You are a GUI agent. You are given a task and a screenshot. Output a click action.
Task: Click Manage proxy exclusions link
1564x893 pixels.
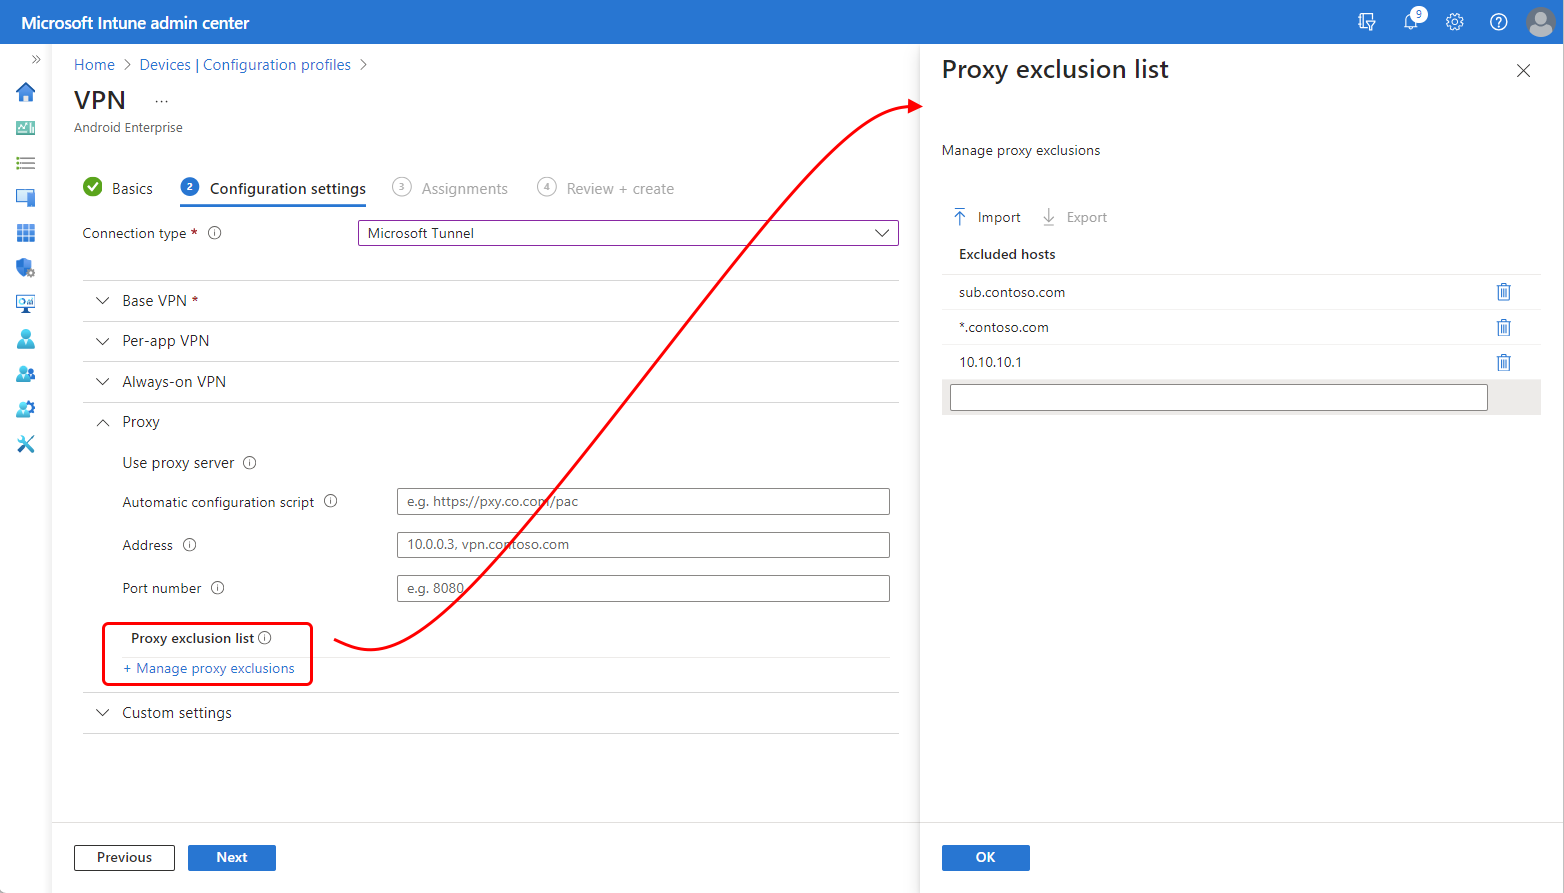(x=209, y=669)
